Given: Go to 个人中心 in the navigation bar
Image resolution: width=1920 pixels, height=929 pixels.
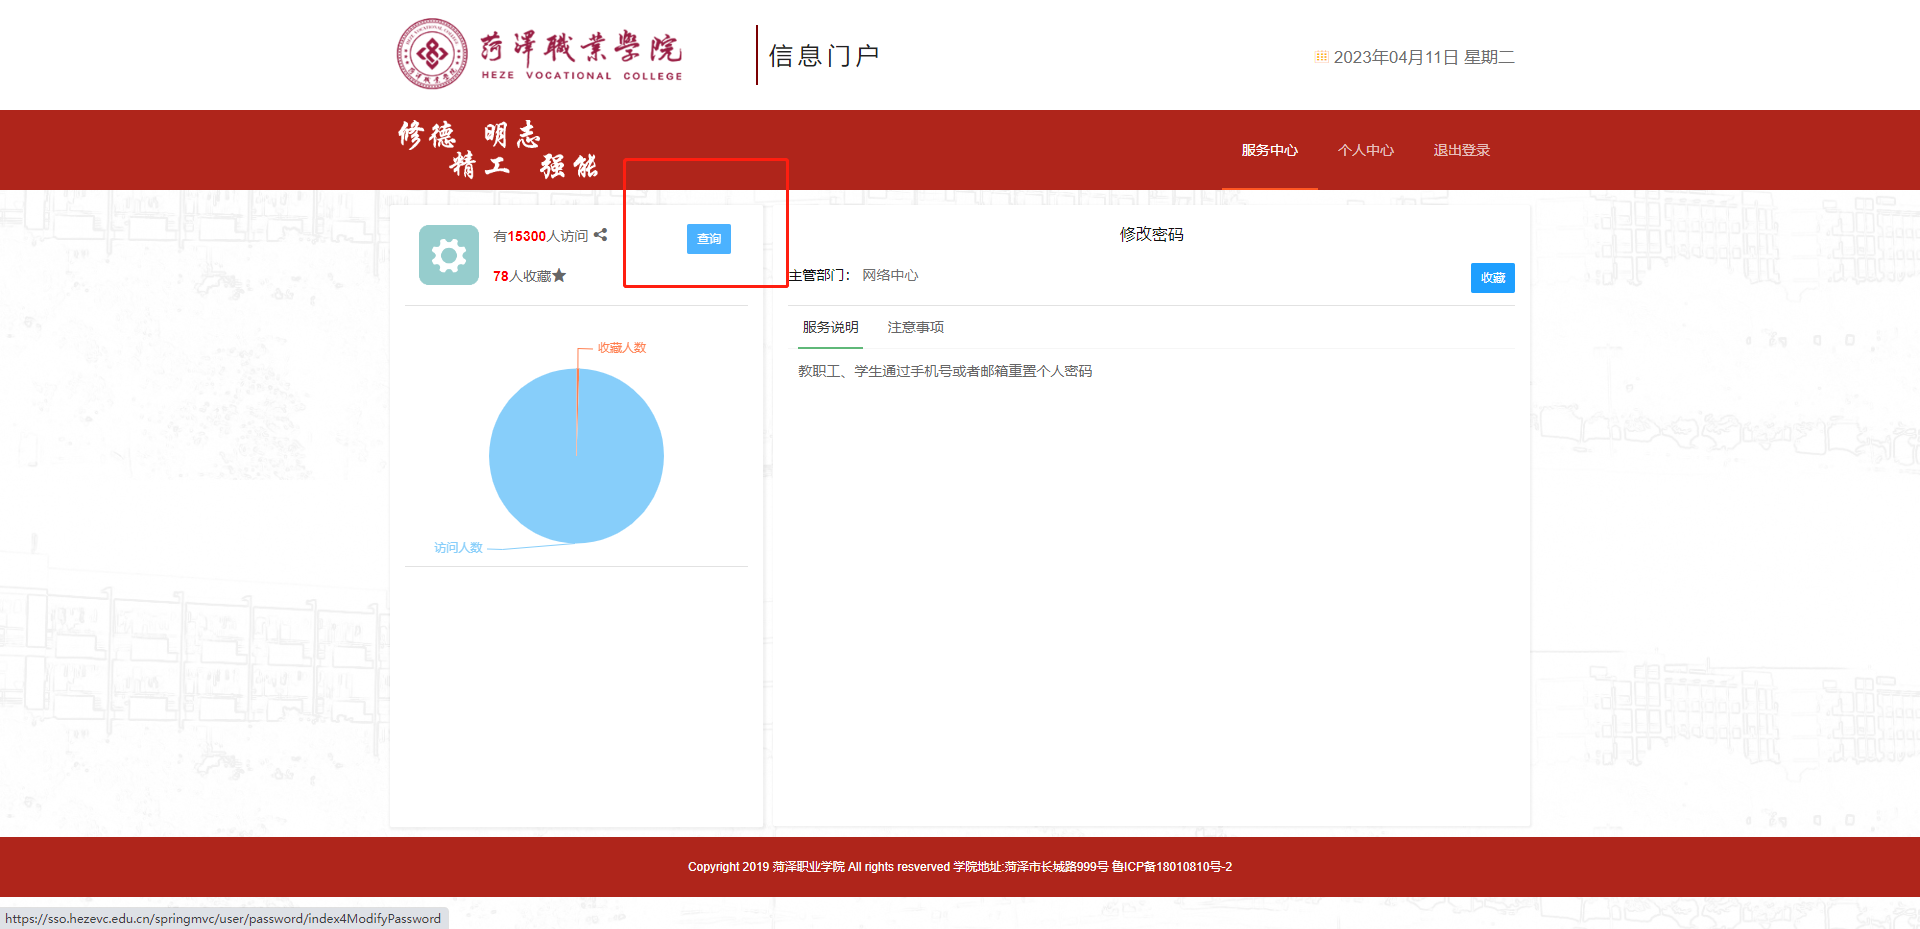Looking at the screenshot, I should [1365, 150].
